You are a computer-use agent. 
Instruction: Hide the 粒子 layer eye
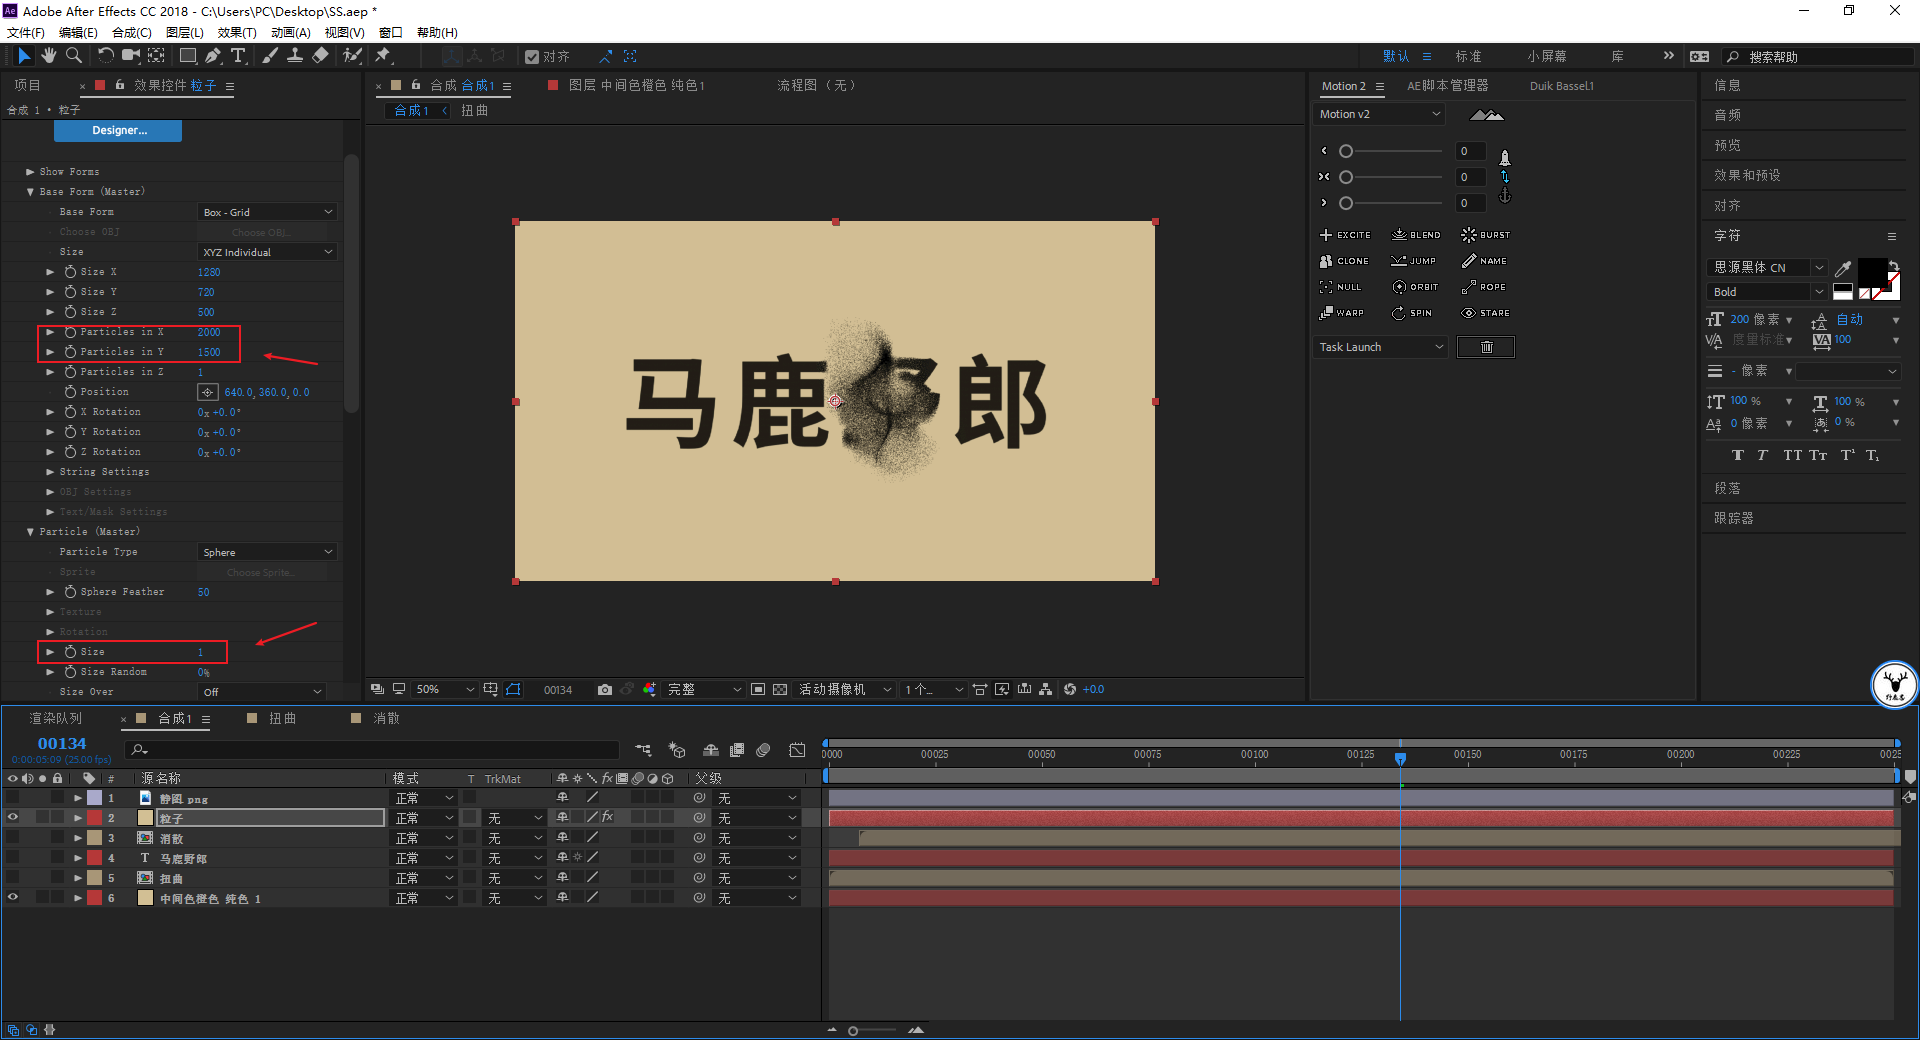tap(13, 818)
